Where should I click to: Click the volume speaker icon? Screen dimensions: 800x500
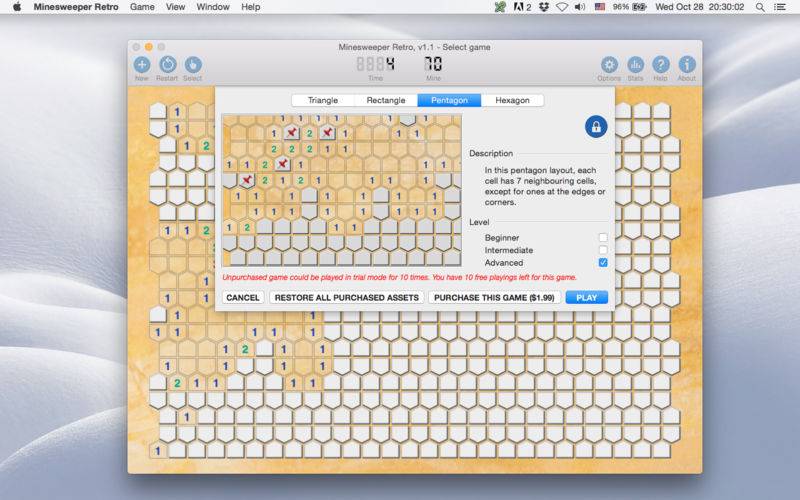click(x=580, y=7)
